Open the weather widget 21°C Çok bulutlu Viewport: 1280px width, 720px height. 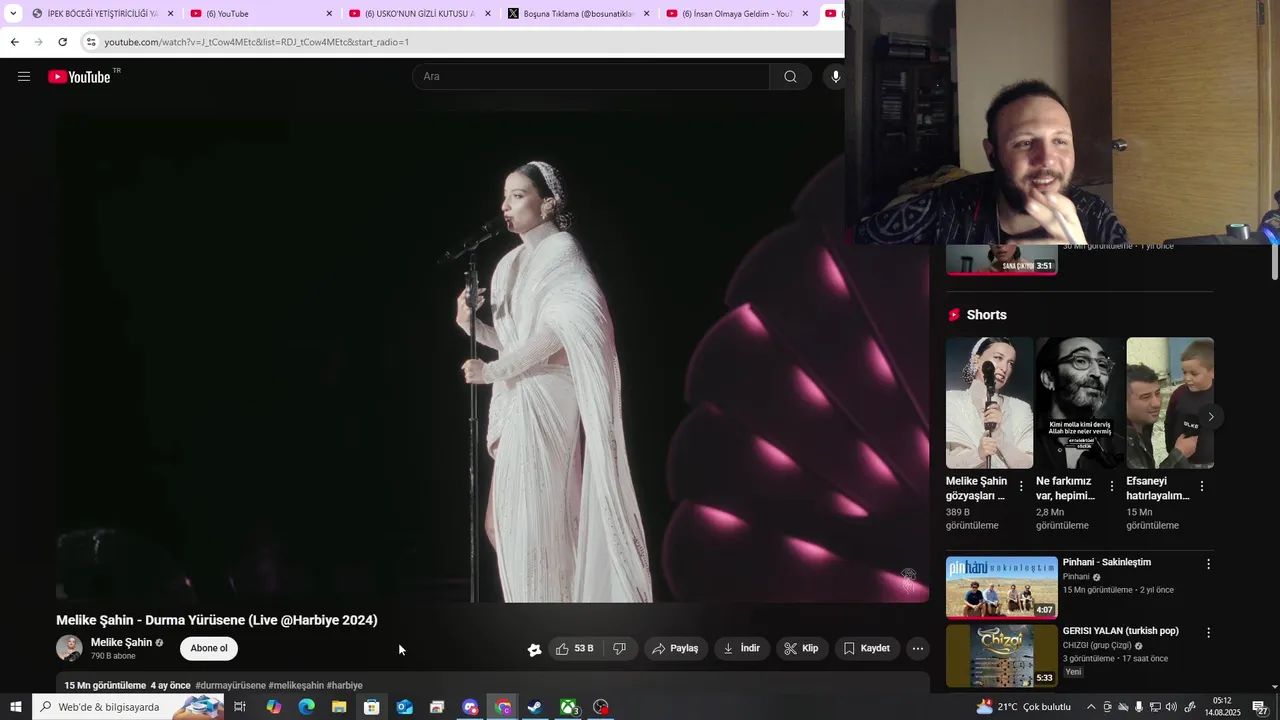point(1023,707)
